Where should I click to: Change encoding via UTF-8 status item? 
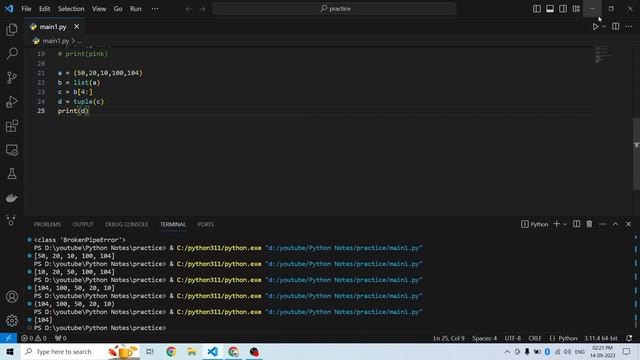click(x=513, y=338)
